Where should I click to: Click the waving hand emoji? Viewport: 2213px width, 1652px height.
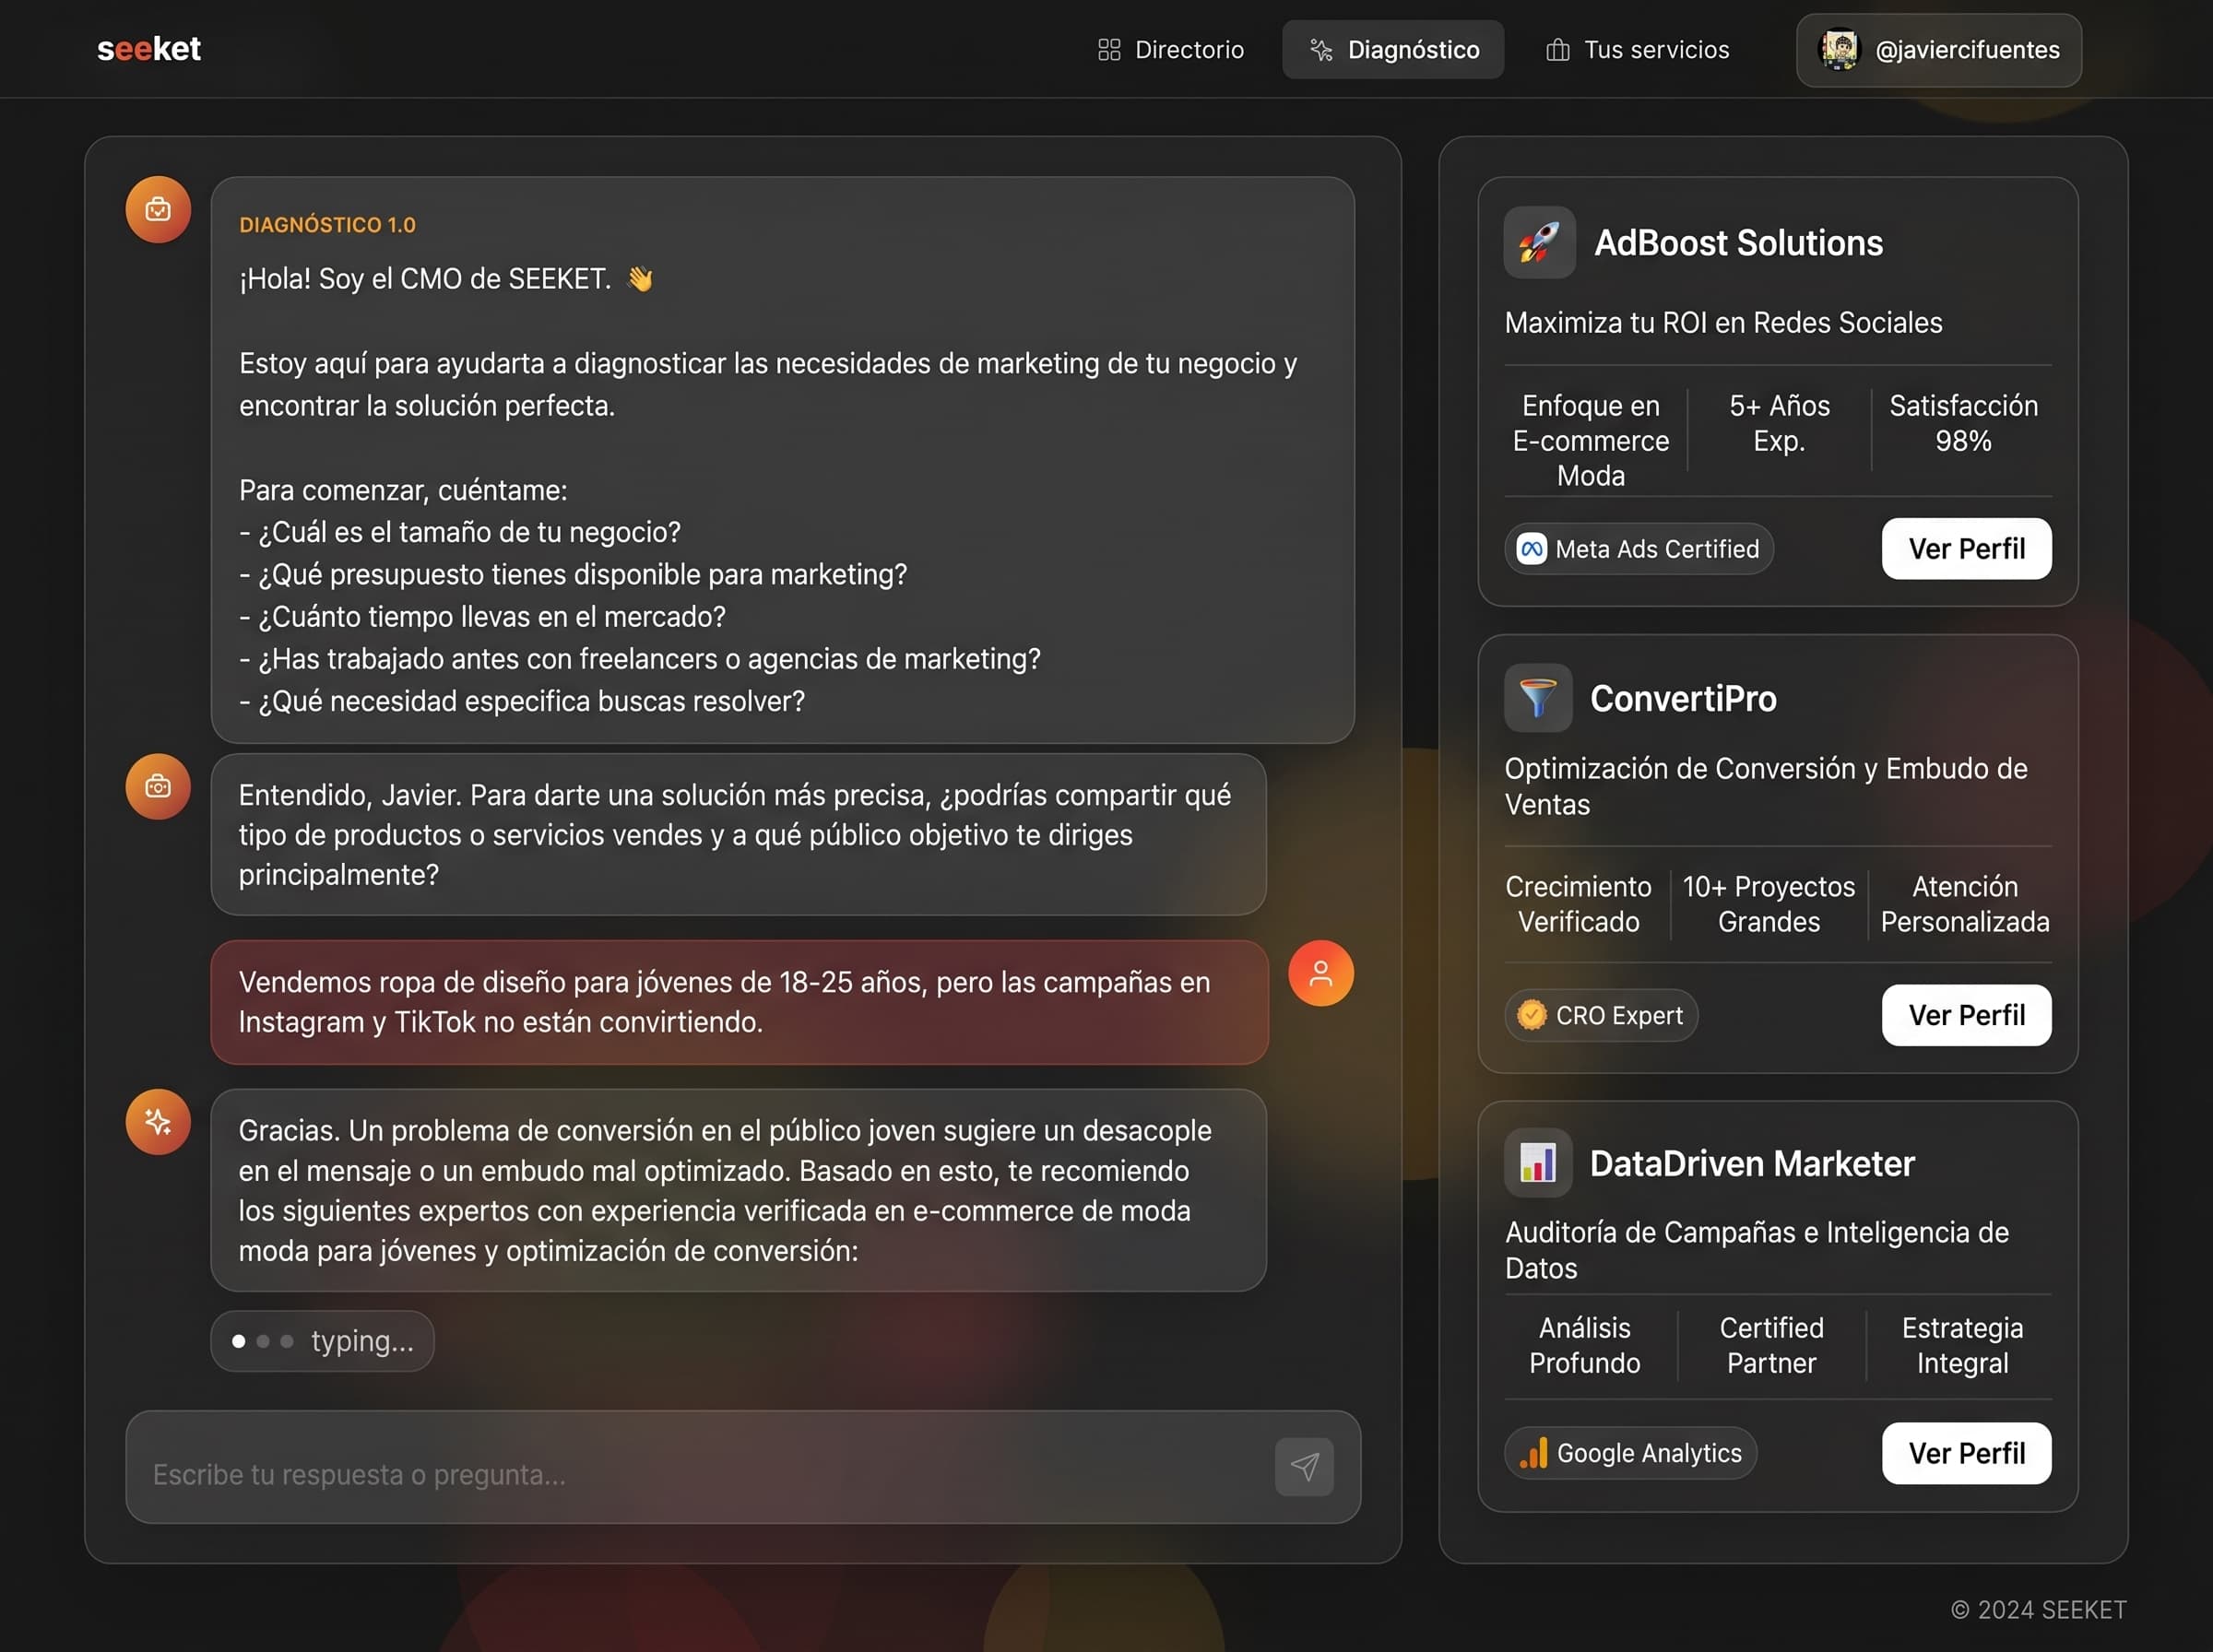point(640,279)
